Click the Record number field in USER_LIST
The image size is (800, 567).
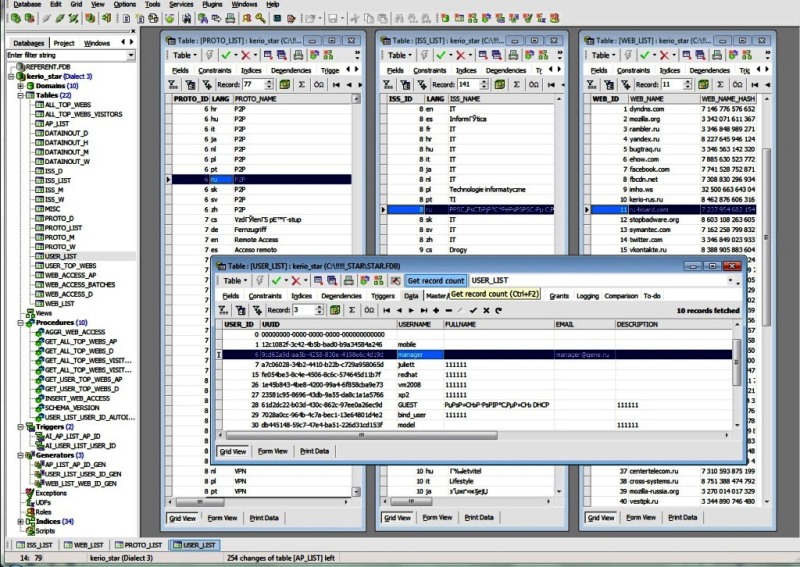coord(304,310)
